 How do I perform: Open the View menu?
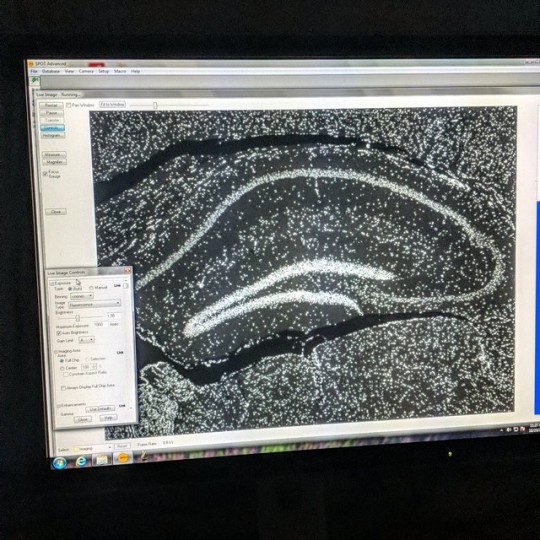click(69, 71)
